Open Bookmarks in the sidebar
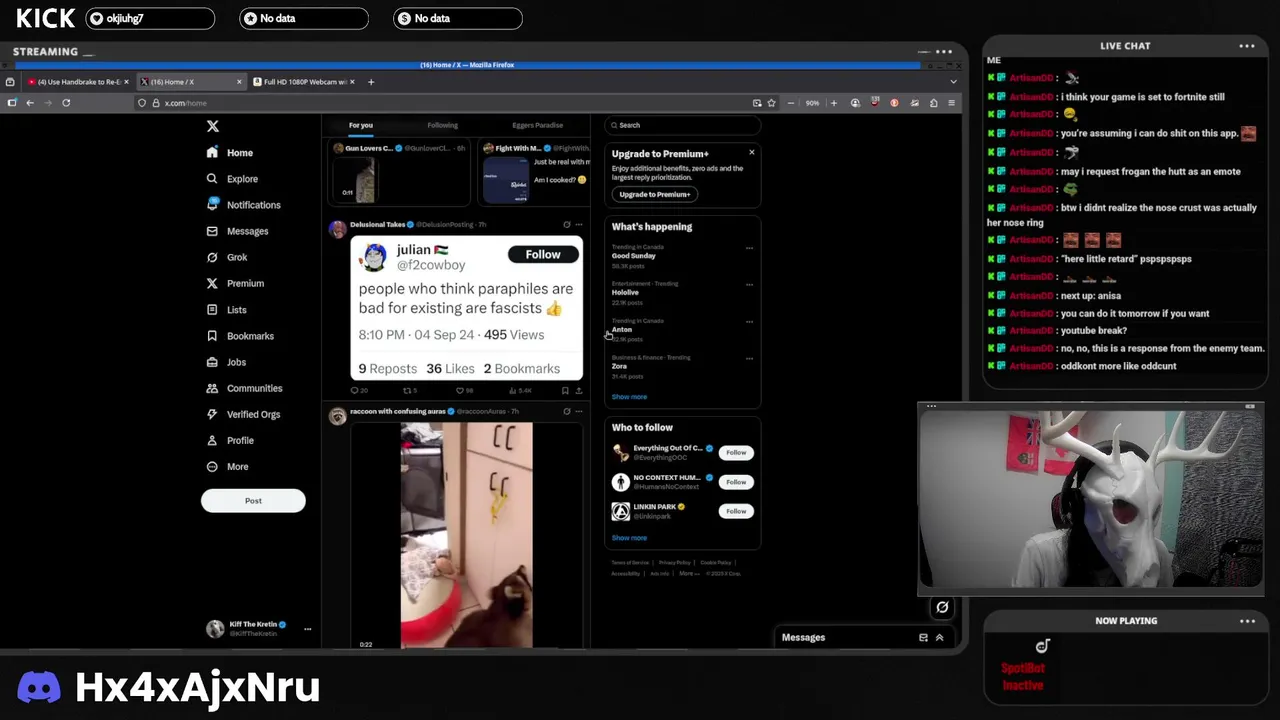1280x720 pixels. coord(239,336)
